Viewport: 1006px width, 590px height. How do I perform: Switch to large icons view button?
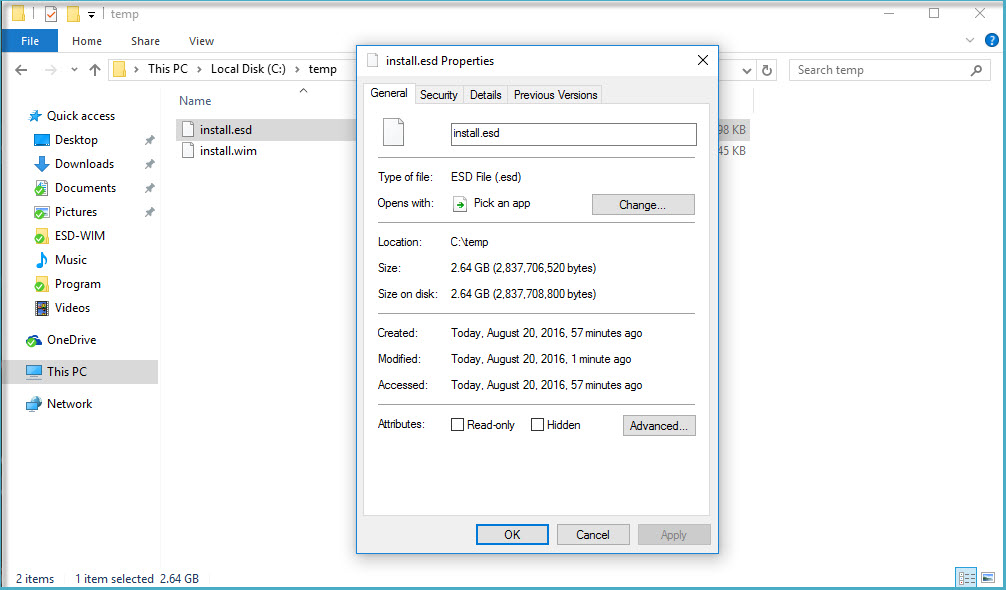989,578
